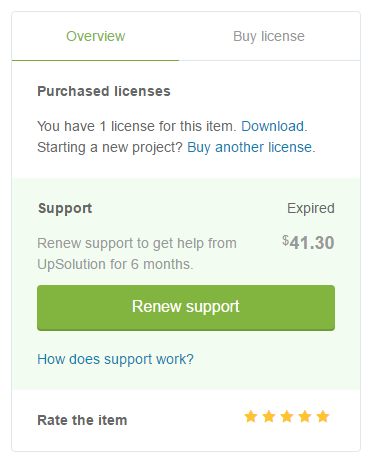This screenshot has width=373, height=464.
Task: Switch to the Overview tab
Action: (95, 36)
